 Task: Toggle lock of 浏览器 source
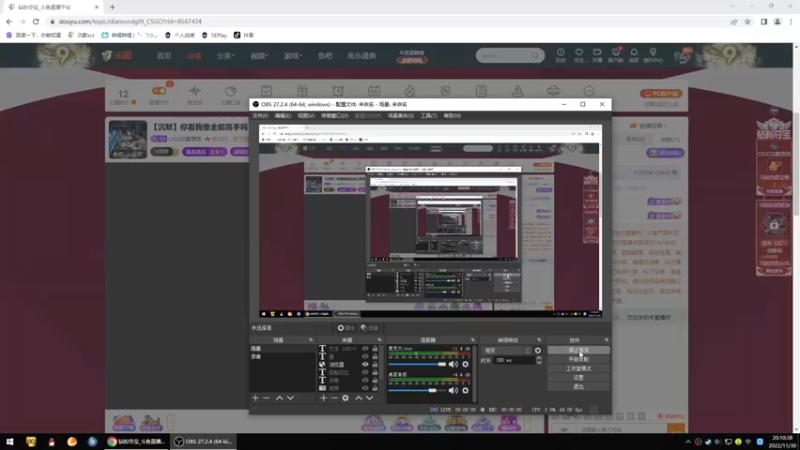click(x=375, y=365)
